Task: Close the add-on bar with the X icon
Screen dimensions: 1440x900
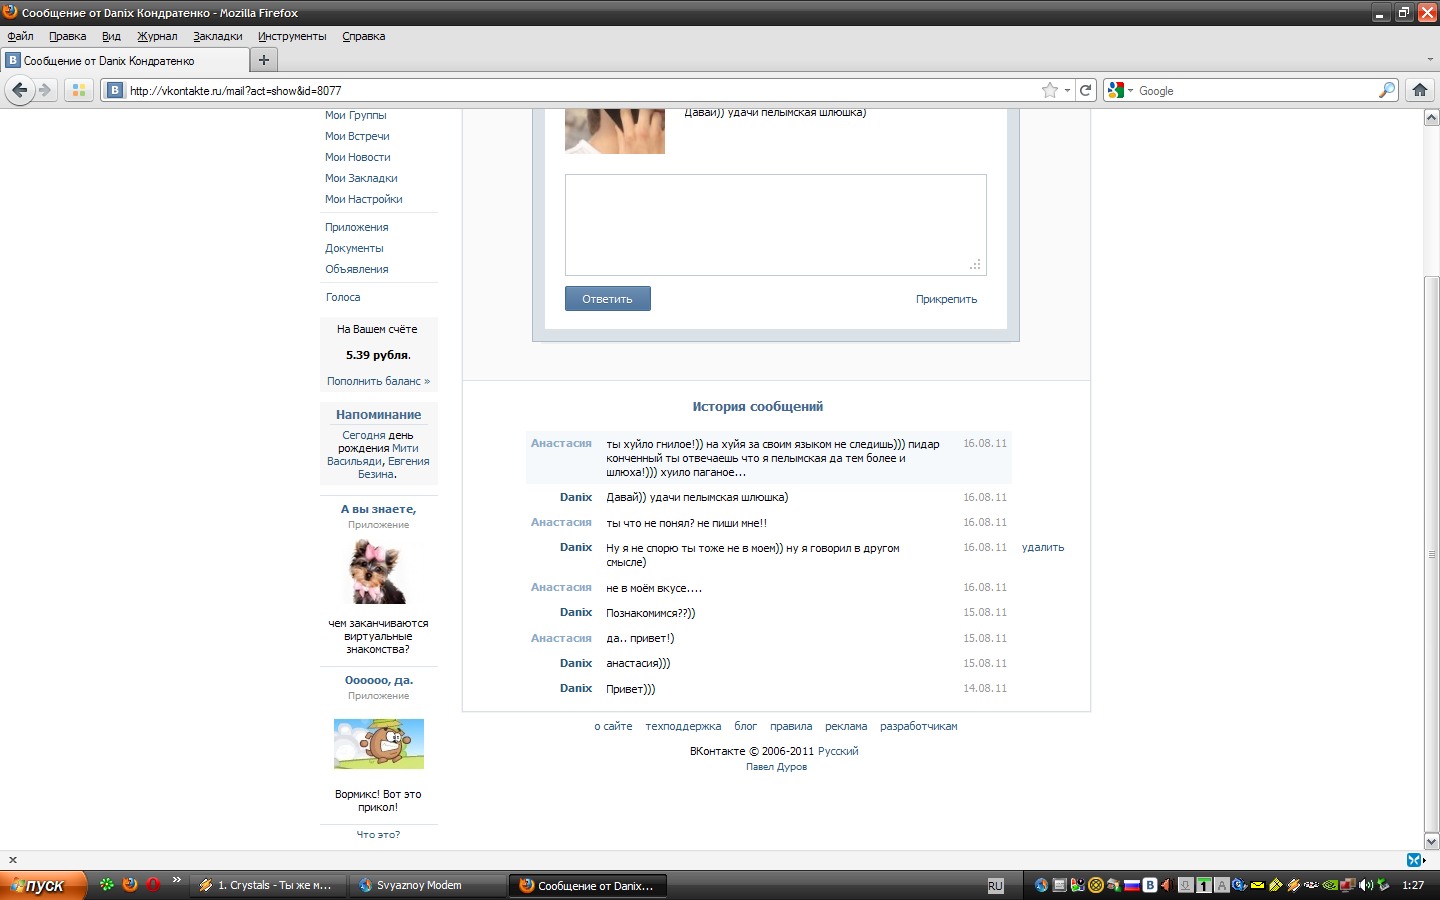Action: tap(13, 860)
